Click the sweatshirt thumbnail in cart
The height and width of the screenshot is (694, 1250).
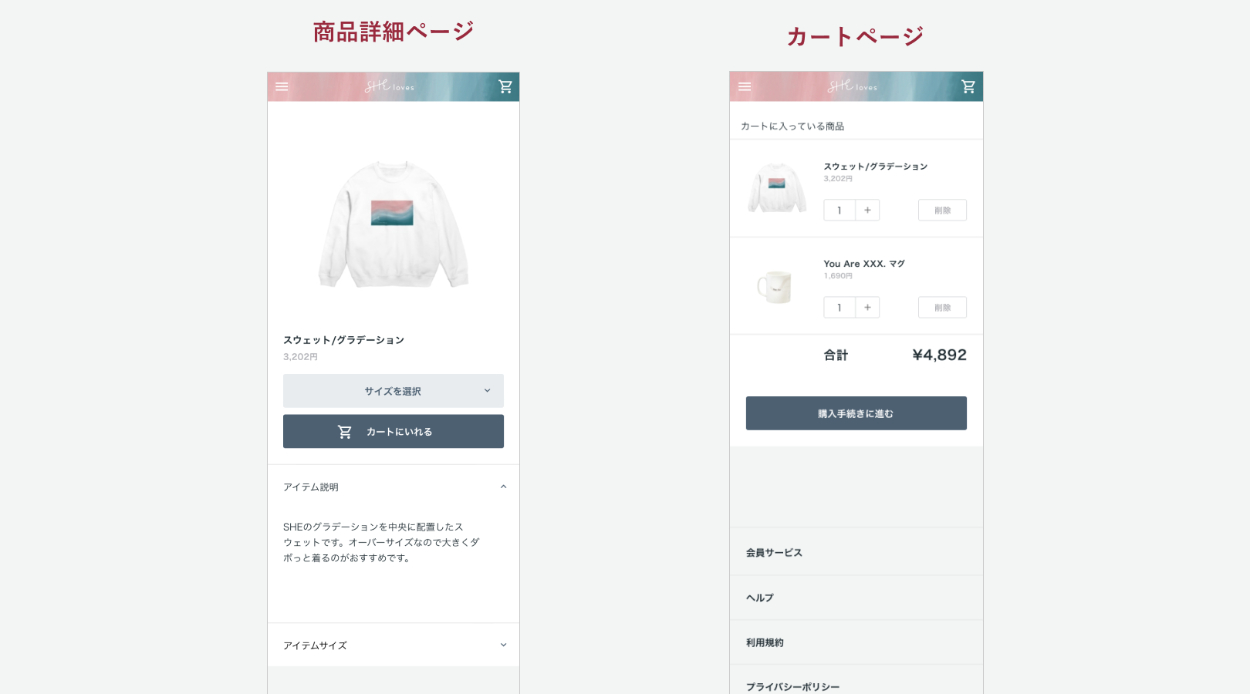777,187
